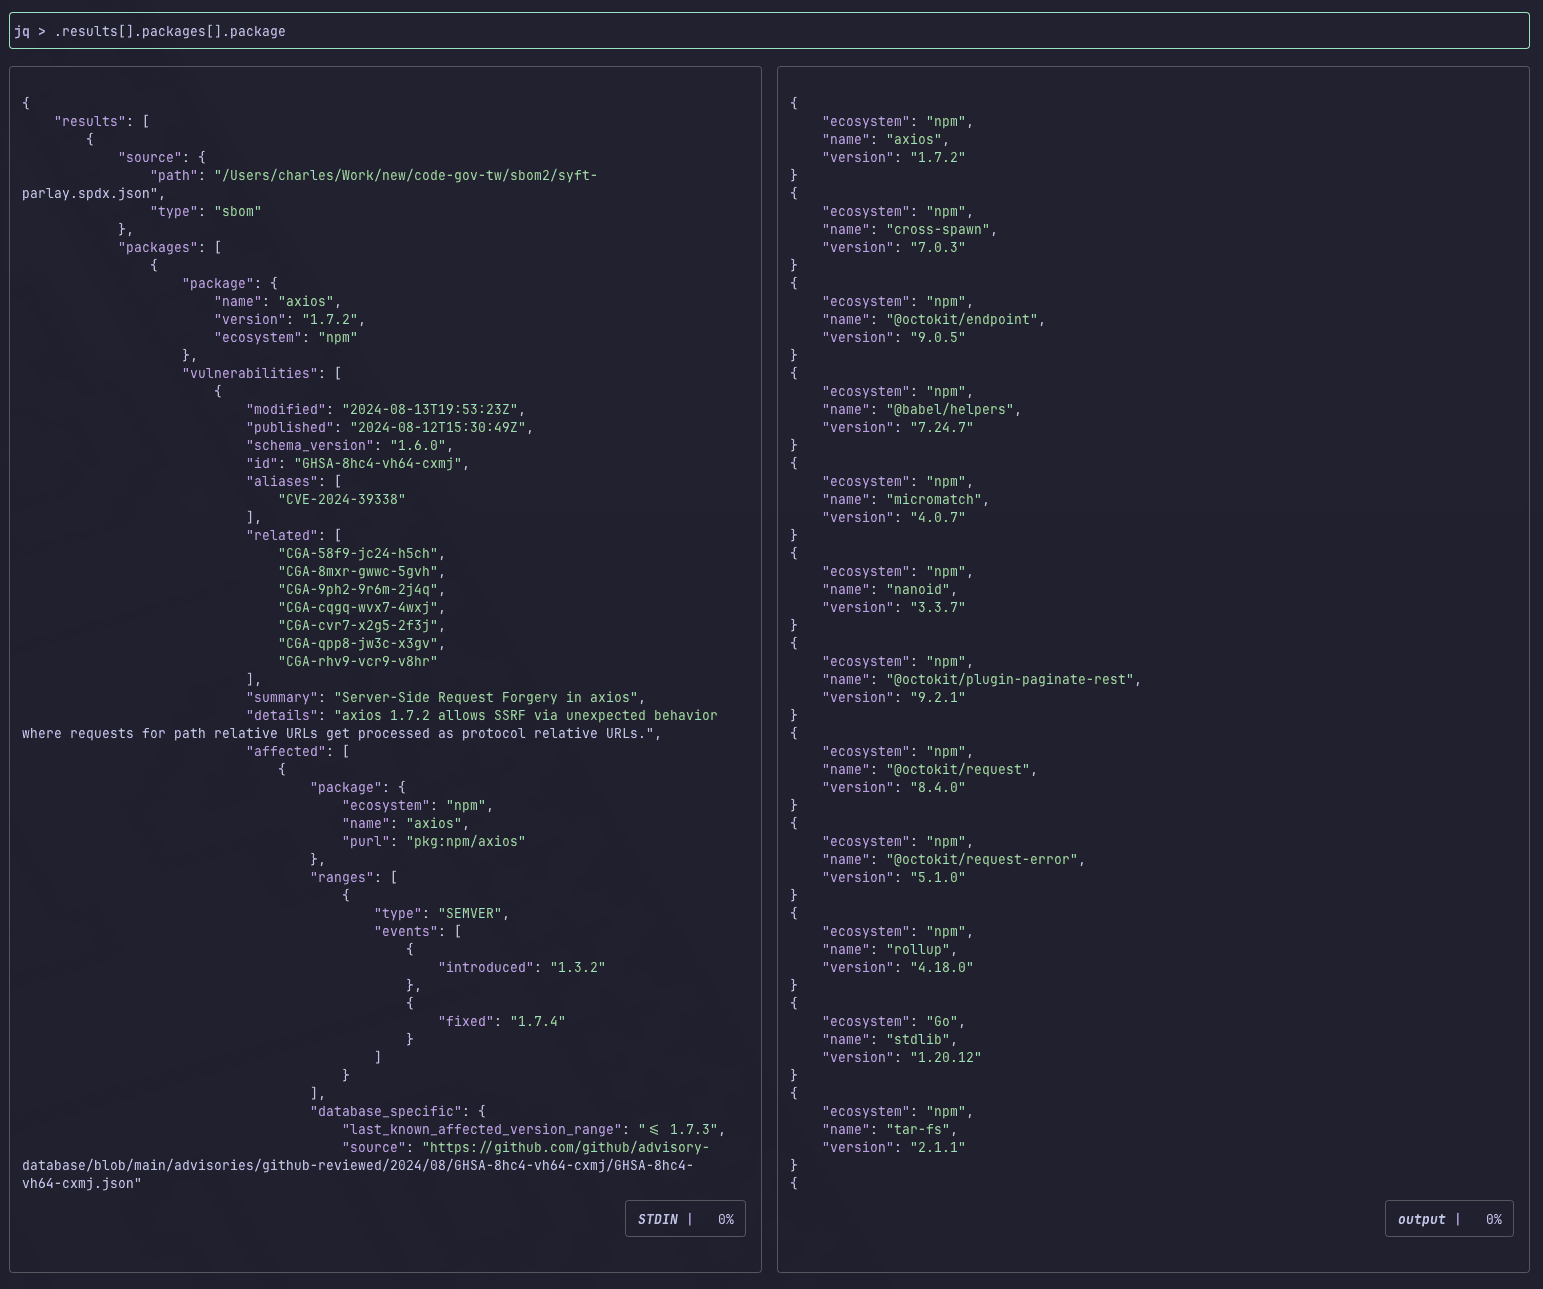Click the id "GHSA-8hc4-vh64-cxmj" value

pos(378,463)
